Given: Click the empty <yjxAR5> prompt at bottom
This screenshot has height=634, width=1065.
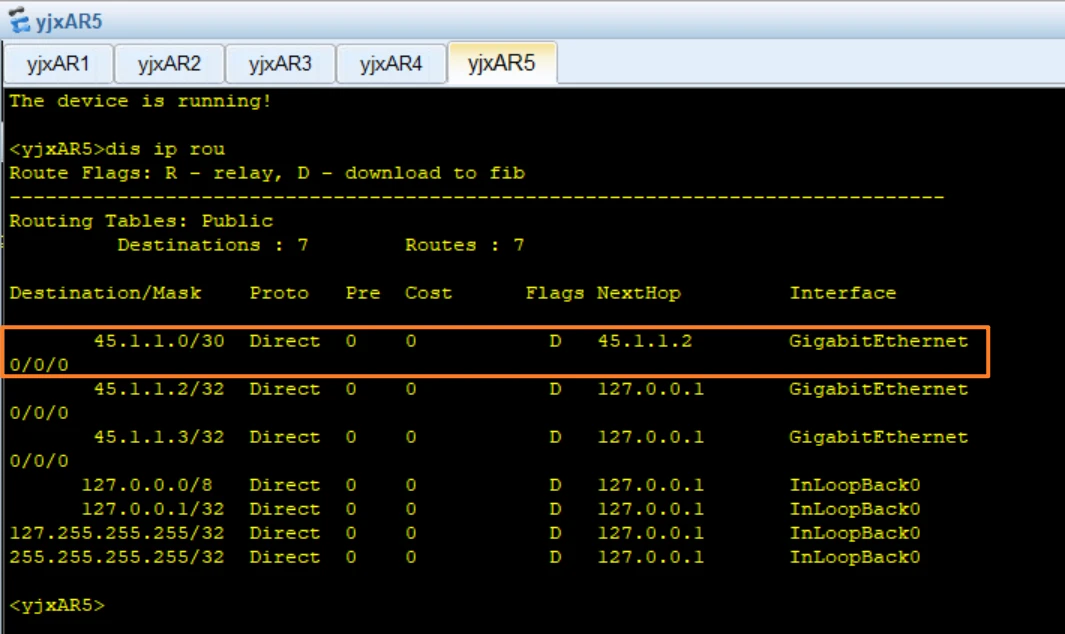Looking at the screenshot, I should point(57,605).
